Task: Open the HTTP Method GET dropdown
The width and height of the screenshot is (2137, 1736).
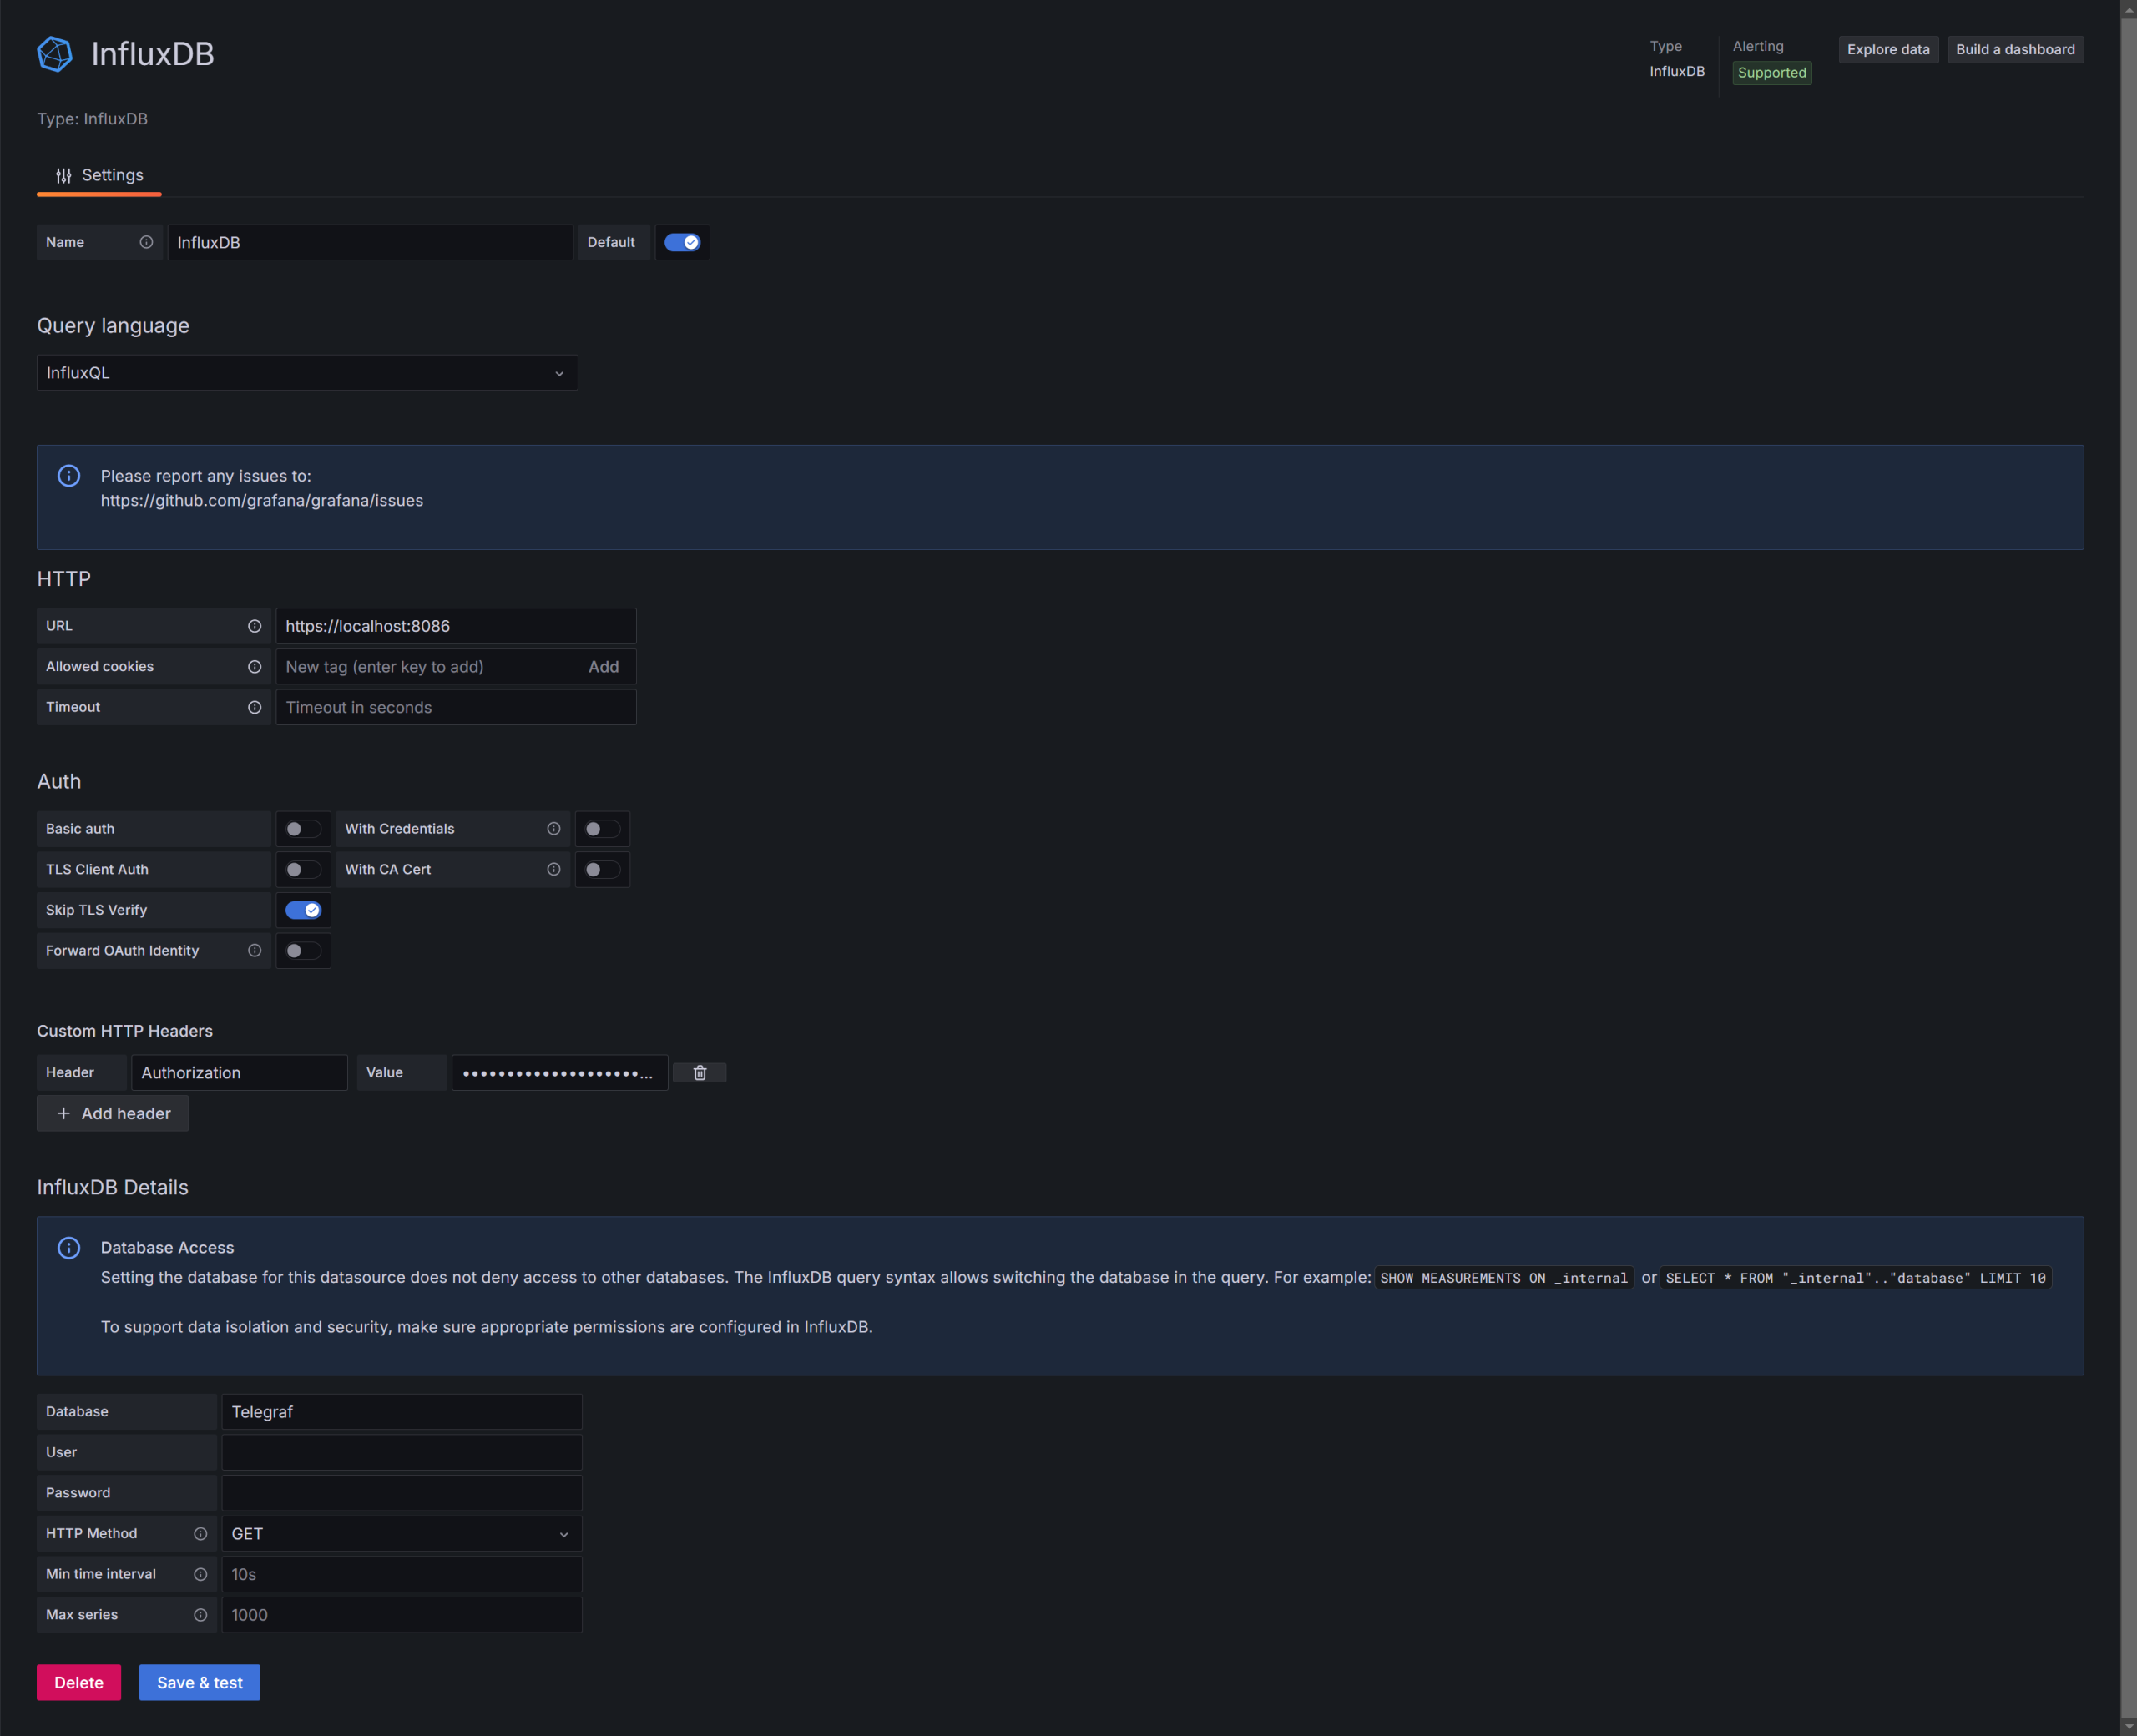Action: point(402,1534)
